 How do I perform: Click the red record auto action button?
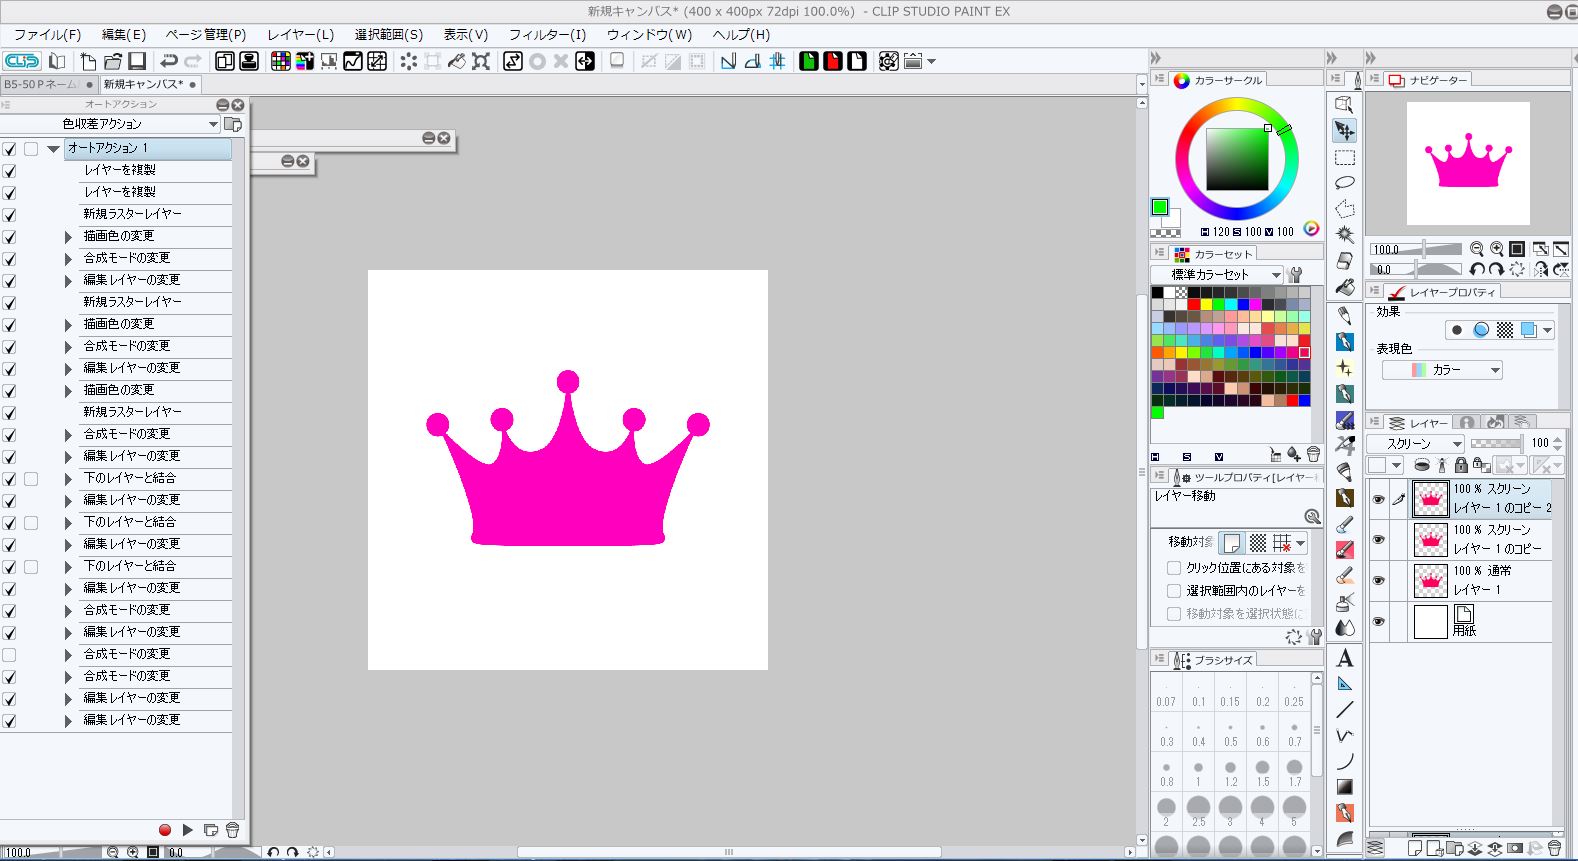(165, 830)
